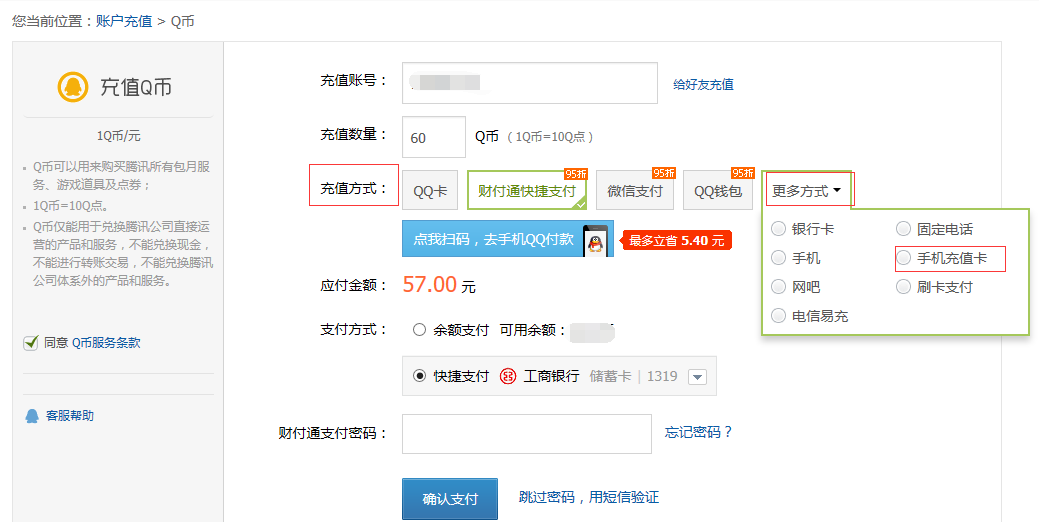Choose 固定电话 radio option
The width and height of the screenshot is (1039, 522).
(x=903, y=229)
